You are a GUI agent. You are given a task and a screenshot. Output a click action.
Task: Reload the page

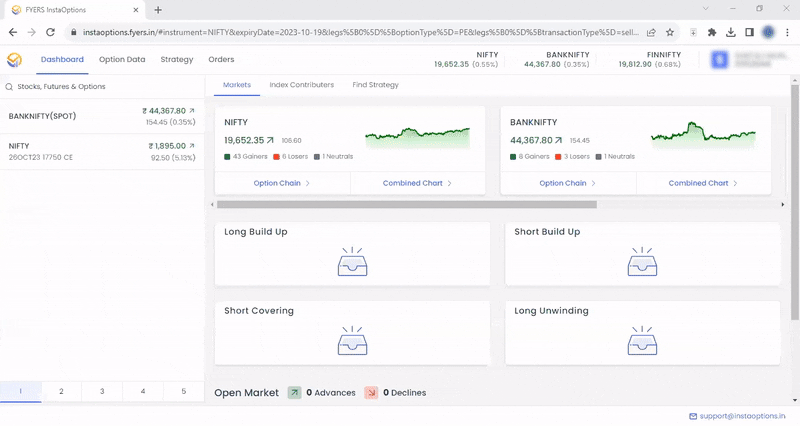coord(50,32)
